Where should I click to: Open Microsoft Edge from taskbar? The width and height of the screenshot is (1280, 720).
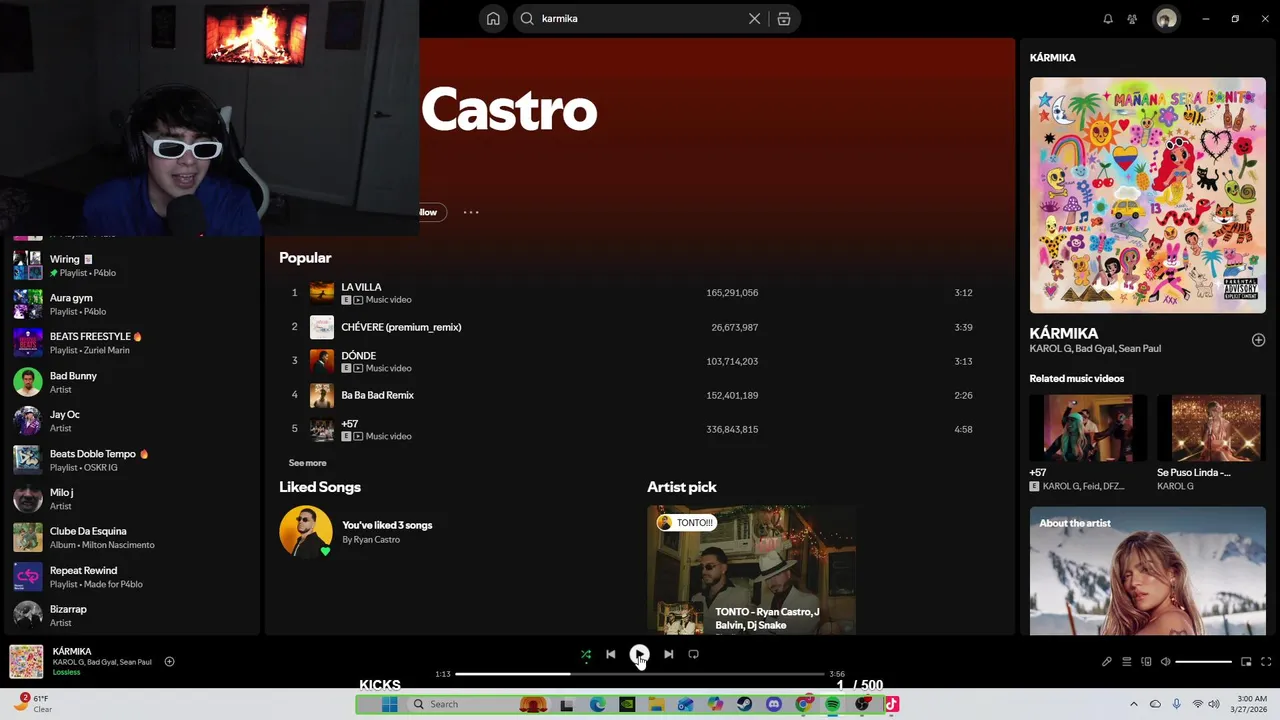[x=597, y=704]
